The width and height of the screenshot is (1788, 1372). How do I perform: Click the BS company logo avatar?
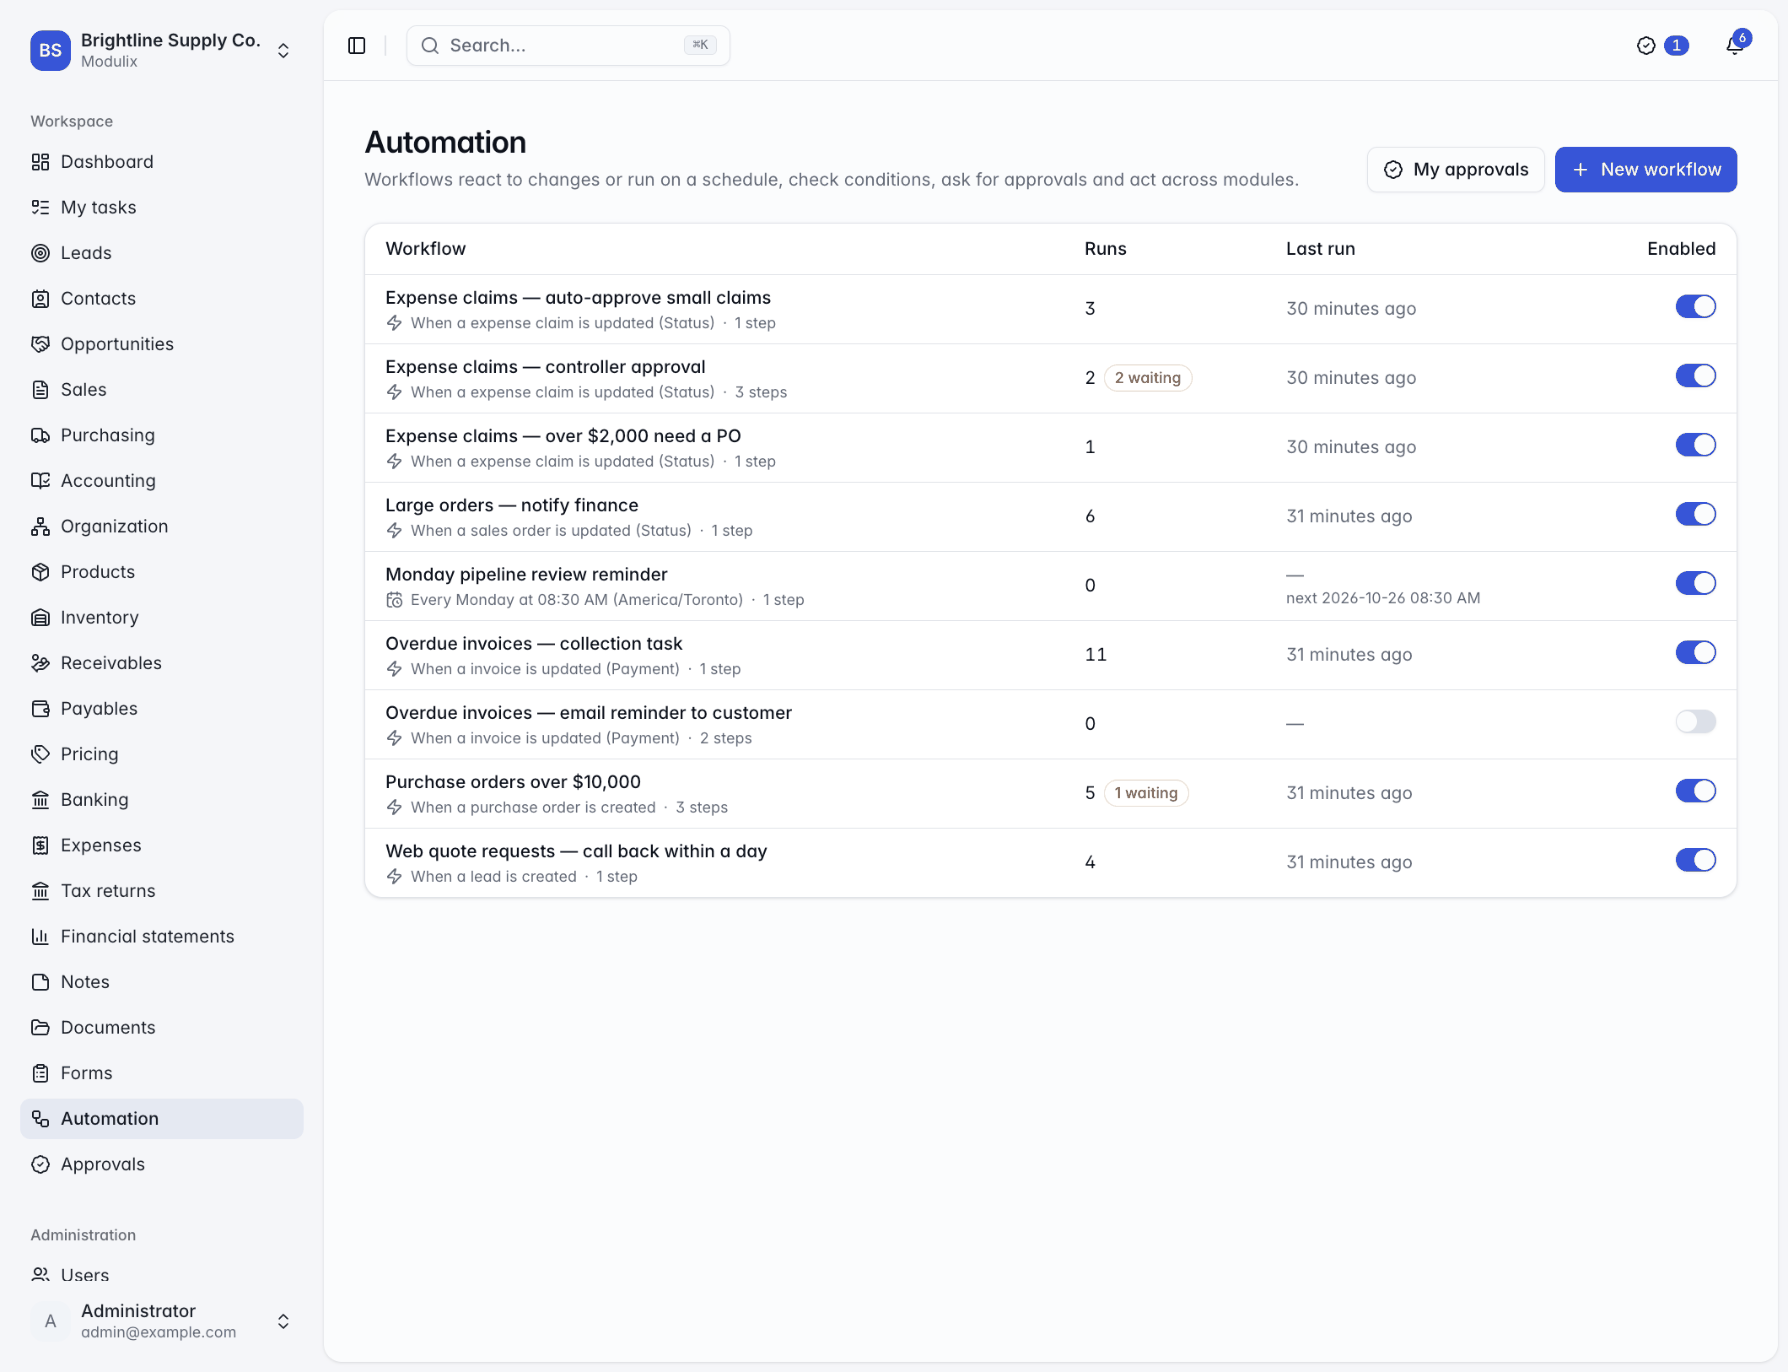(x=50, y=50)
